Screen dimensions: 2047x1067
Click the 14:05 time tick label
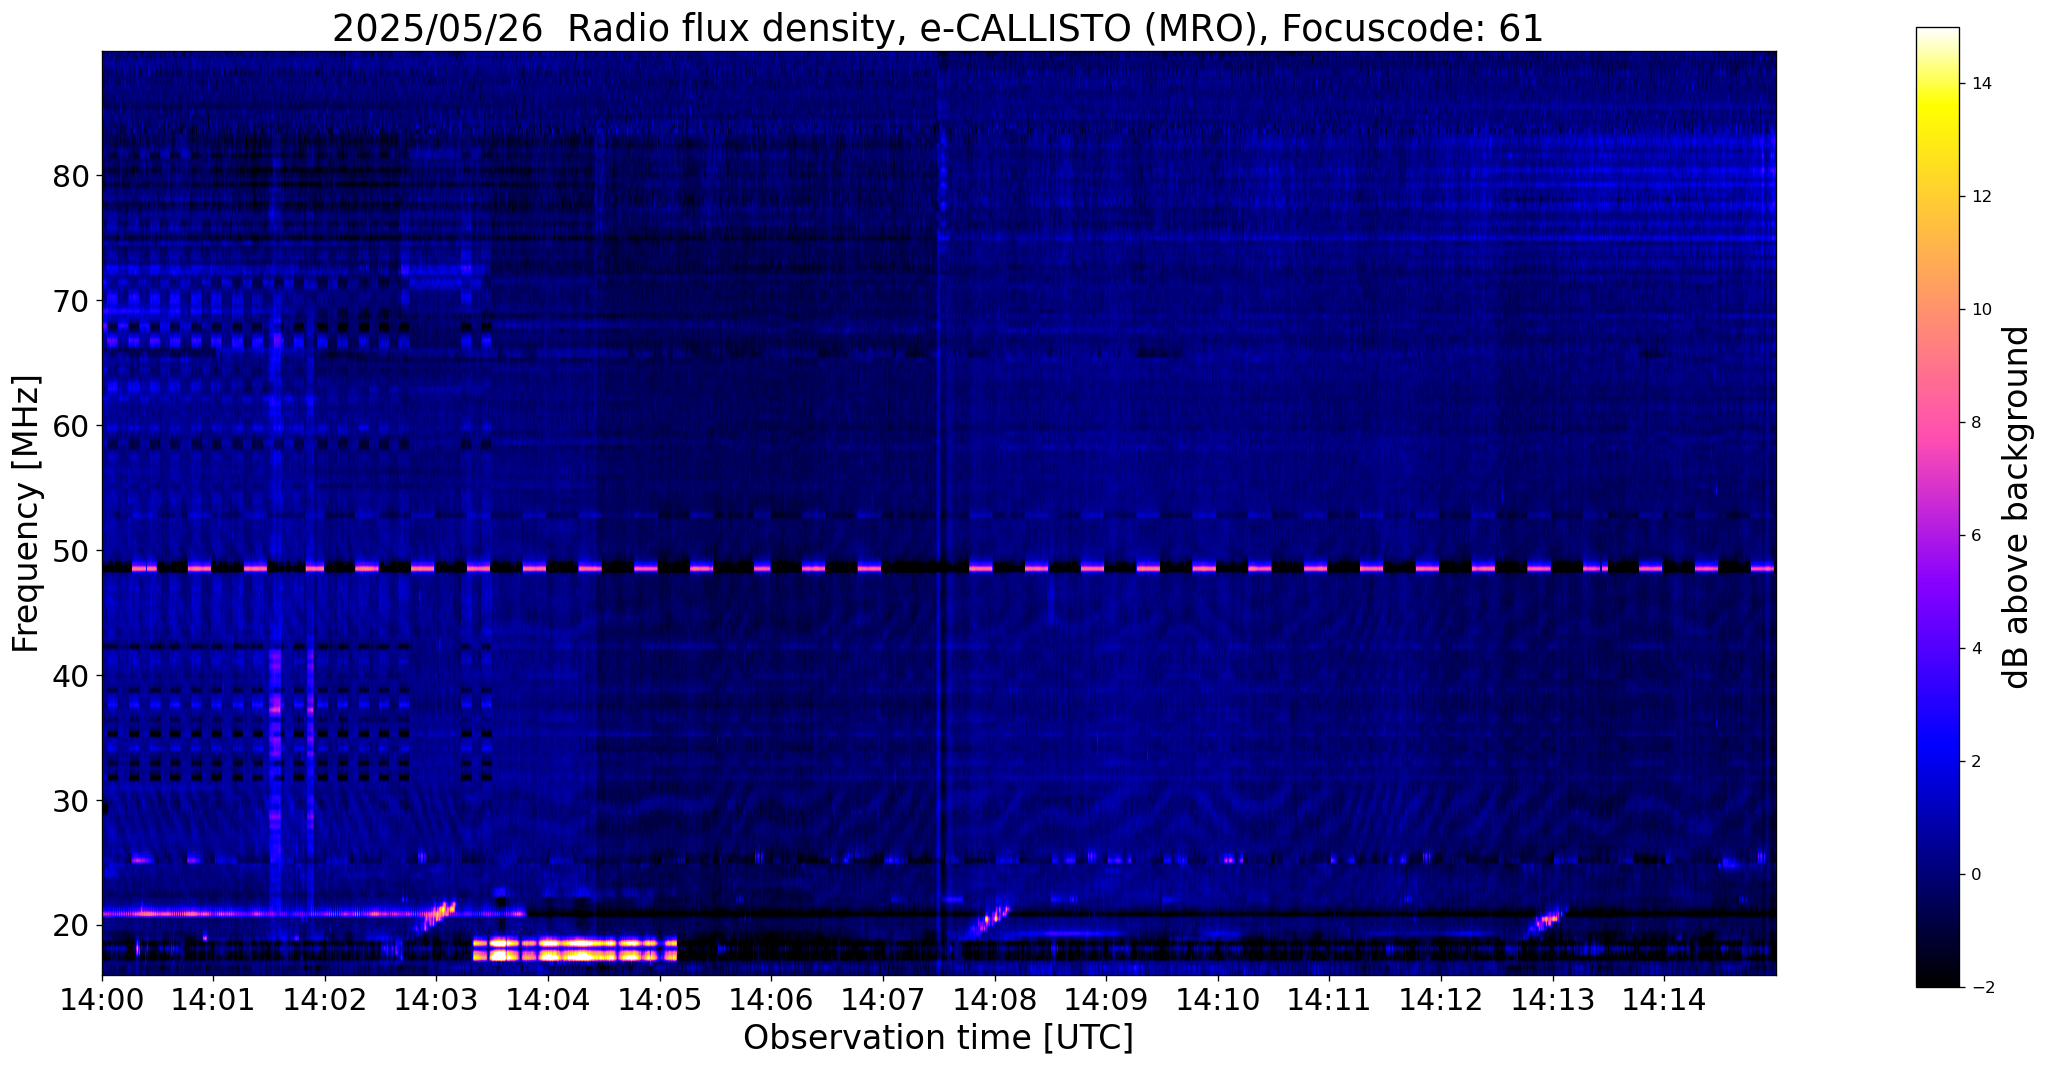tap(660, 999)
